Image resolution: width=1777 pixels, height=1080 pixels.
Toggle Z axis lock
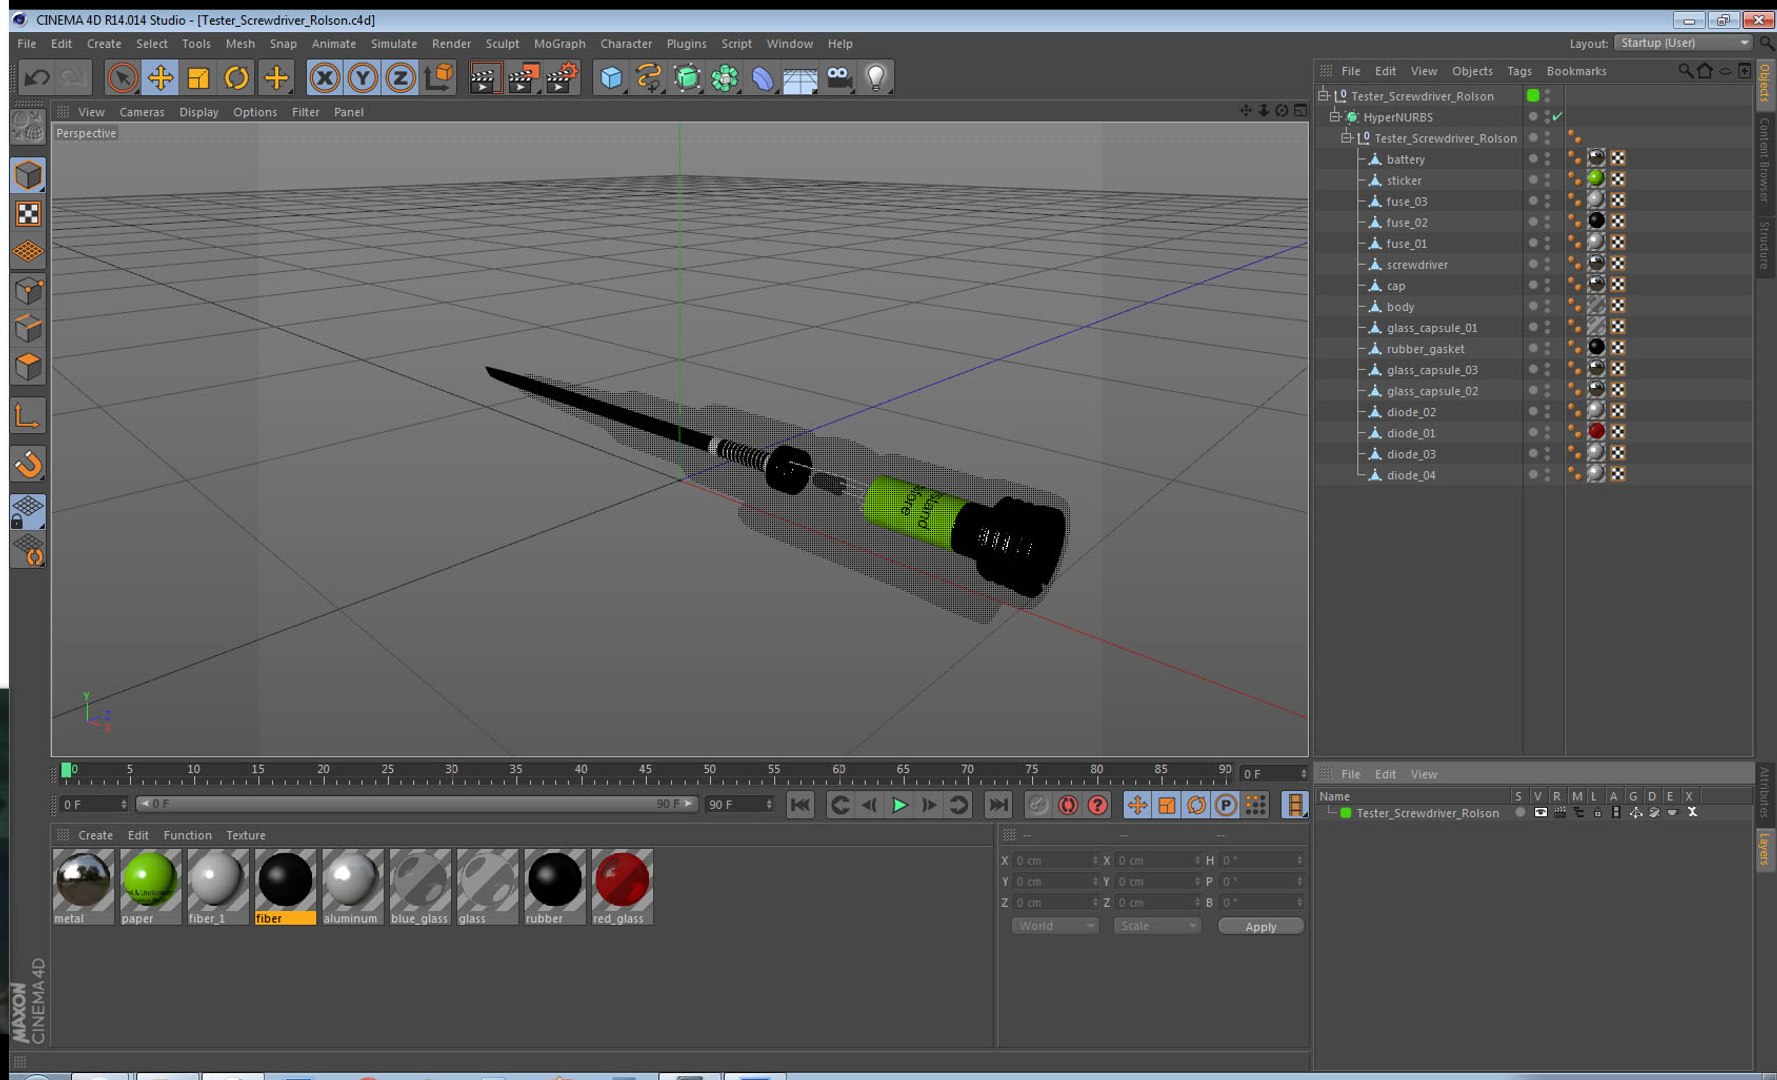pyautogui.click(x=400, y=78)
